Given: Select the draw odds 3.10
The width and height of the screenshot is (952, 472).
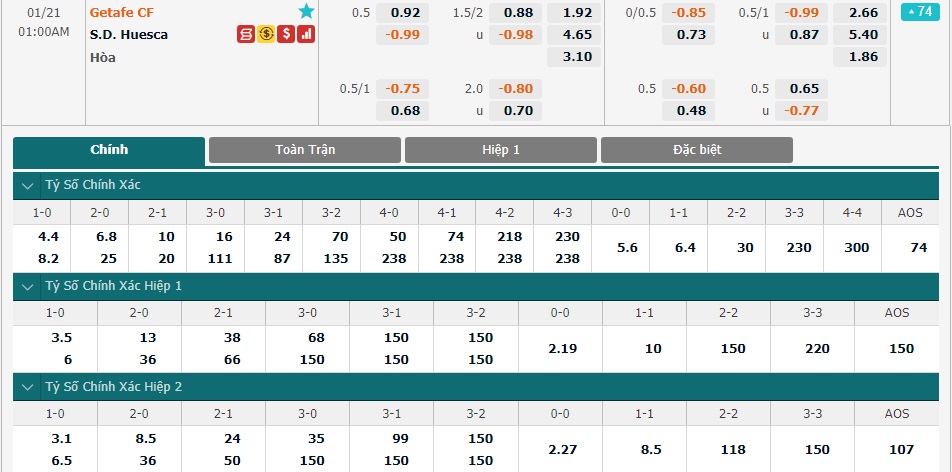Looking at the screenshot, I should [574, 57].
